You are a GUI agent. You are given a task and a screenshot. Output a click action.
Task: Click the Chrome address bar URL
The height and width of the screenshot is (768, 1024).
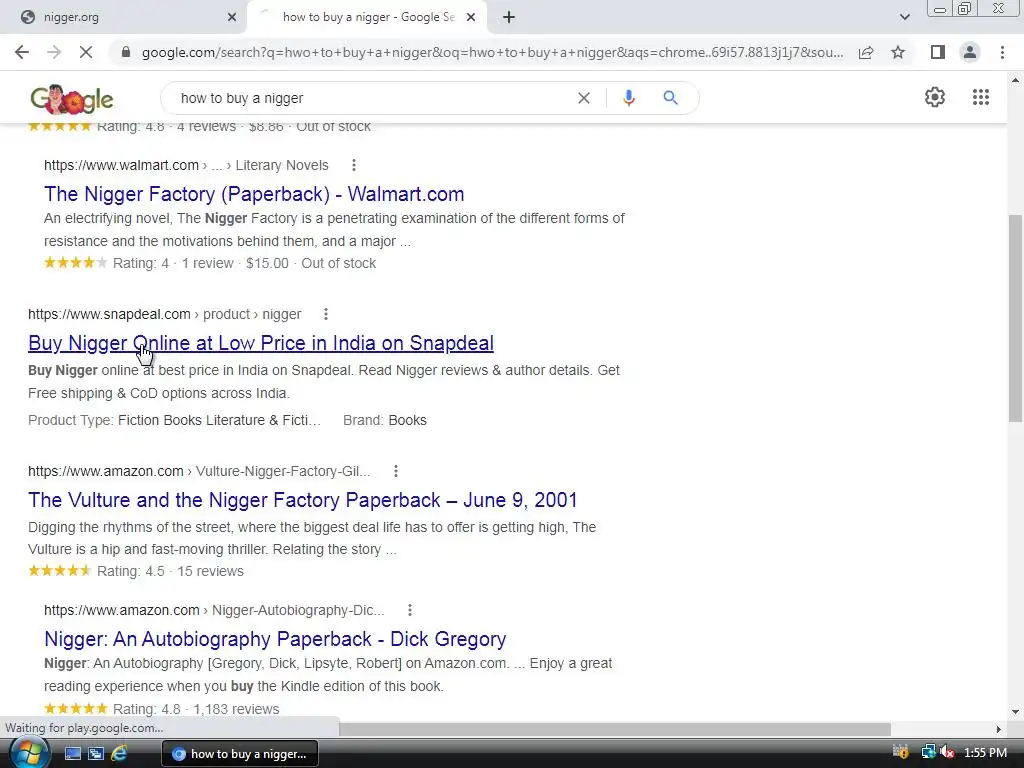tap(492, 52)
